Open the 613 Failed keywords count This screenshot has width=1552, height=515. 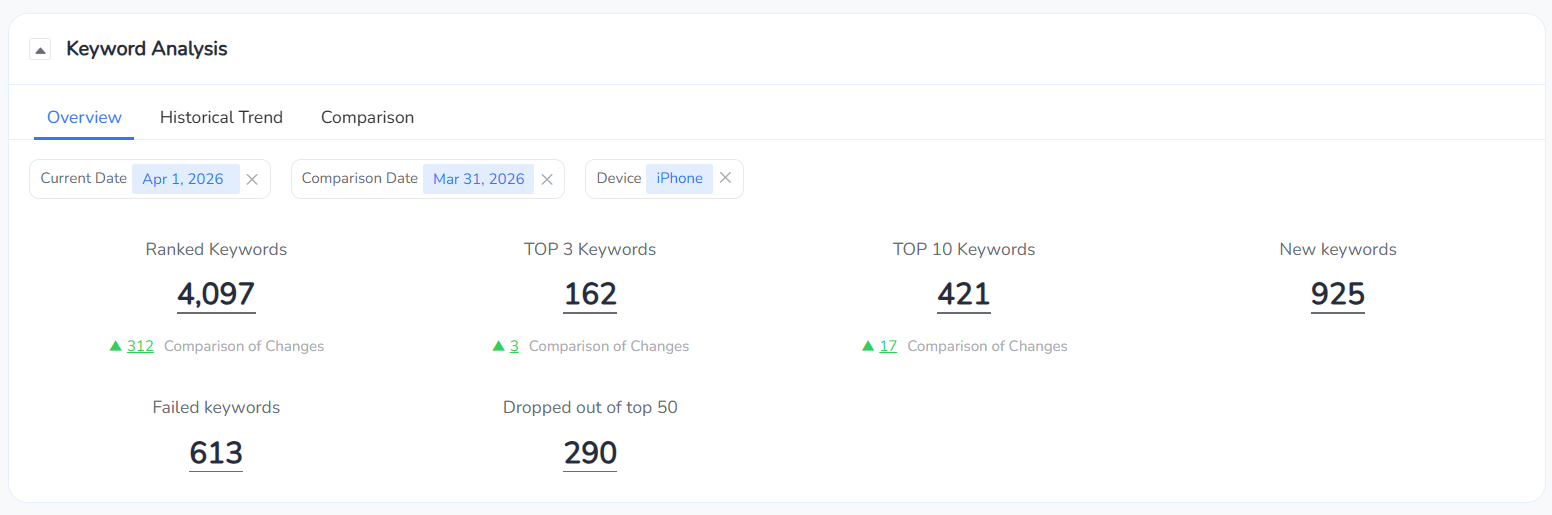point(216,453)
